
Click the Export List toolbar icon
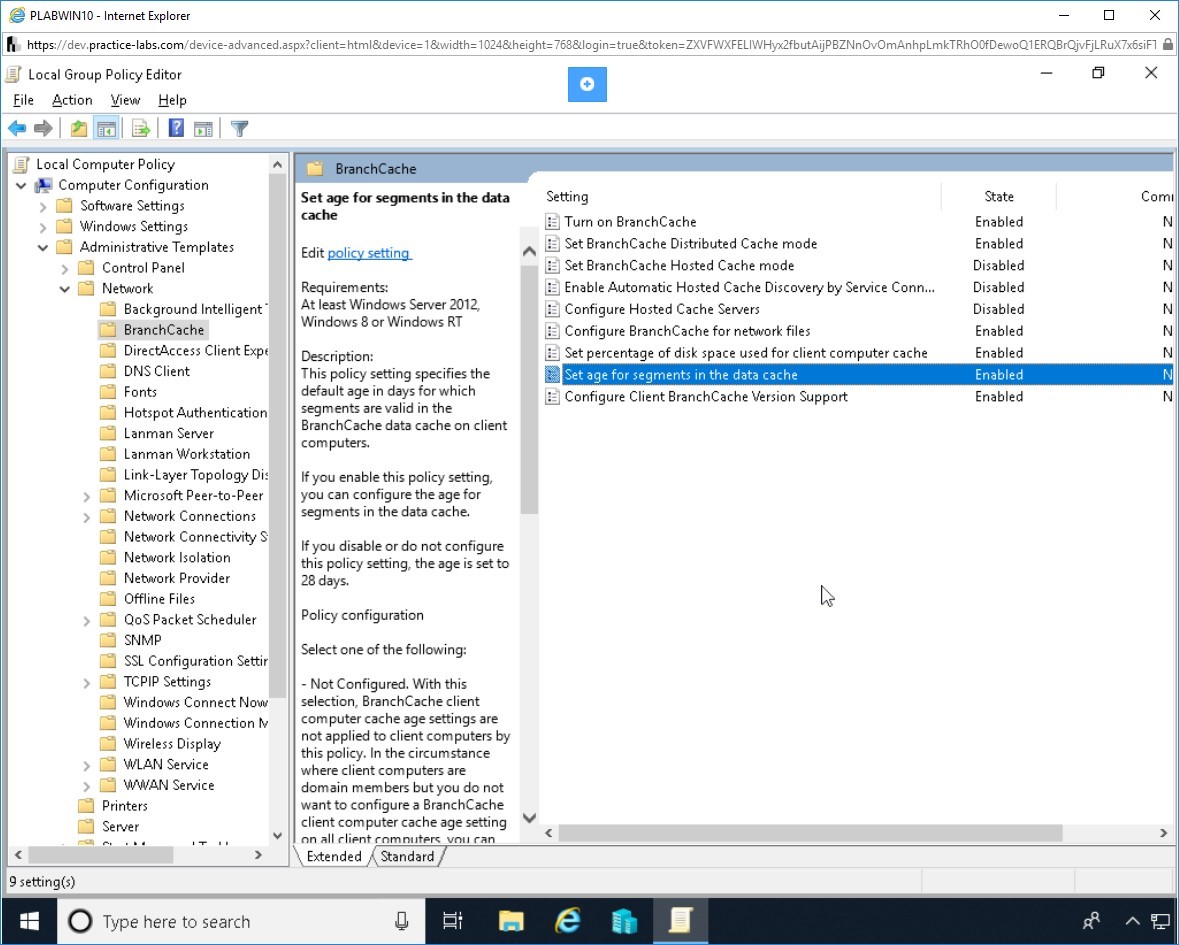coord(141,129)
